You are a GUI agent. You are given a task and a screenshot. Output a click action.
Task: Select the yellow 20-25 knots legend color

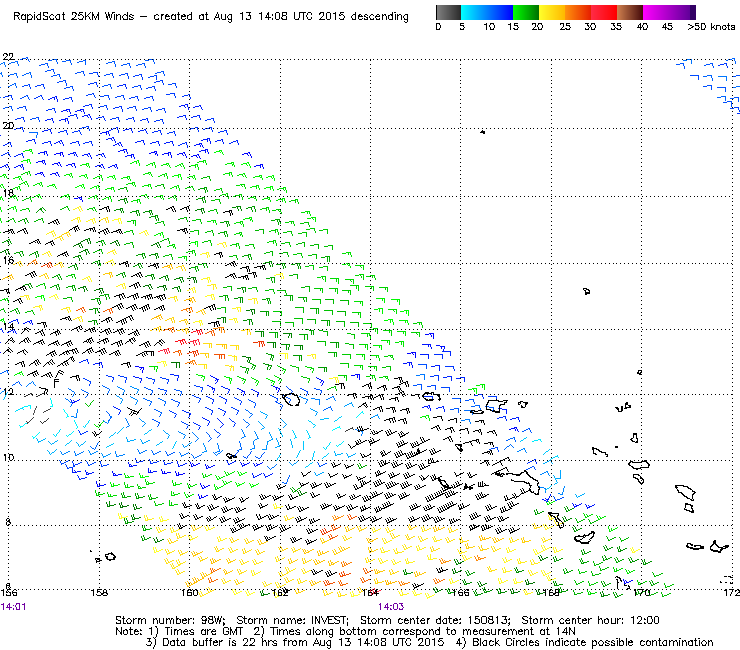(x=552, y=12)
